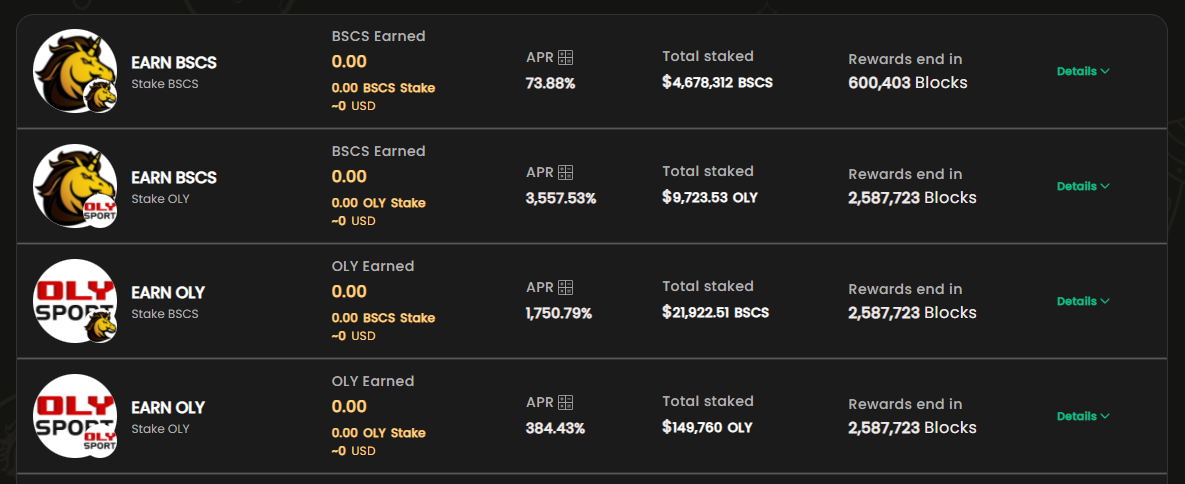Viewport: 1185px width, 484px height.
Task: Select the EARN BSCS Stake OLY title
Action: [174, 186]
